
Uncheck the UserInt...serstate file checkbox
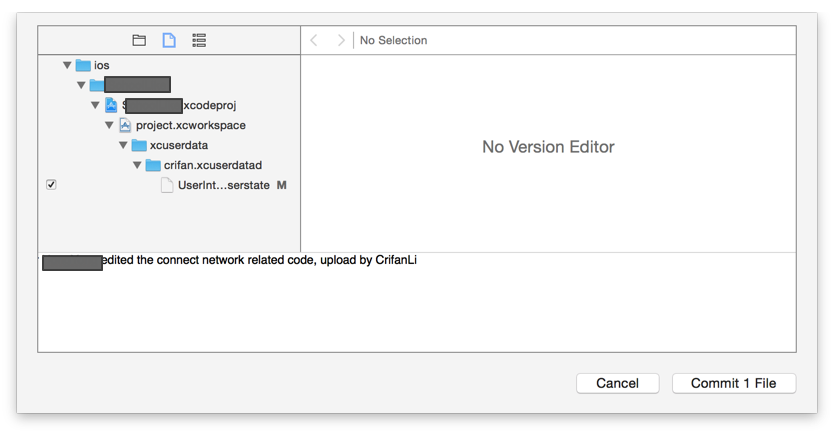(51, 185)
